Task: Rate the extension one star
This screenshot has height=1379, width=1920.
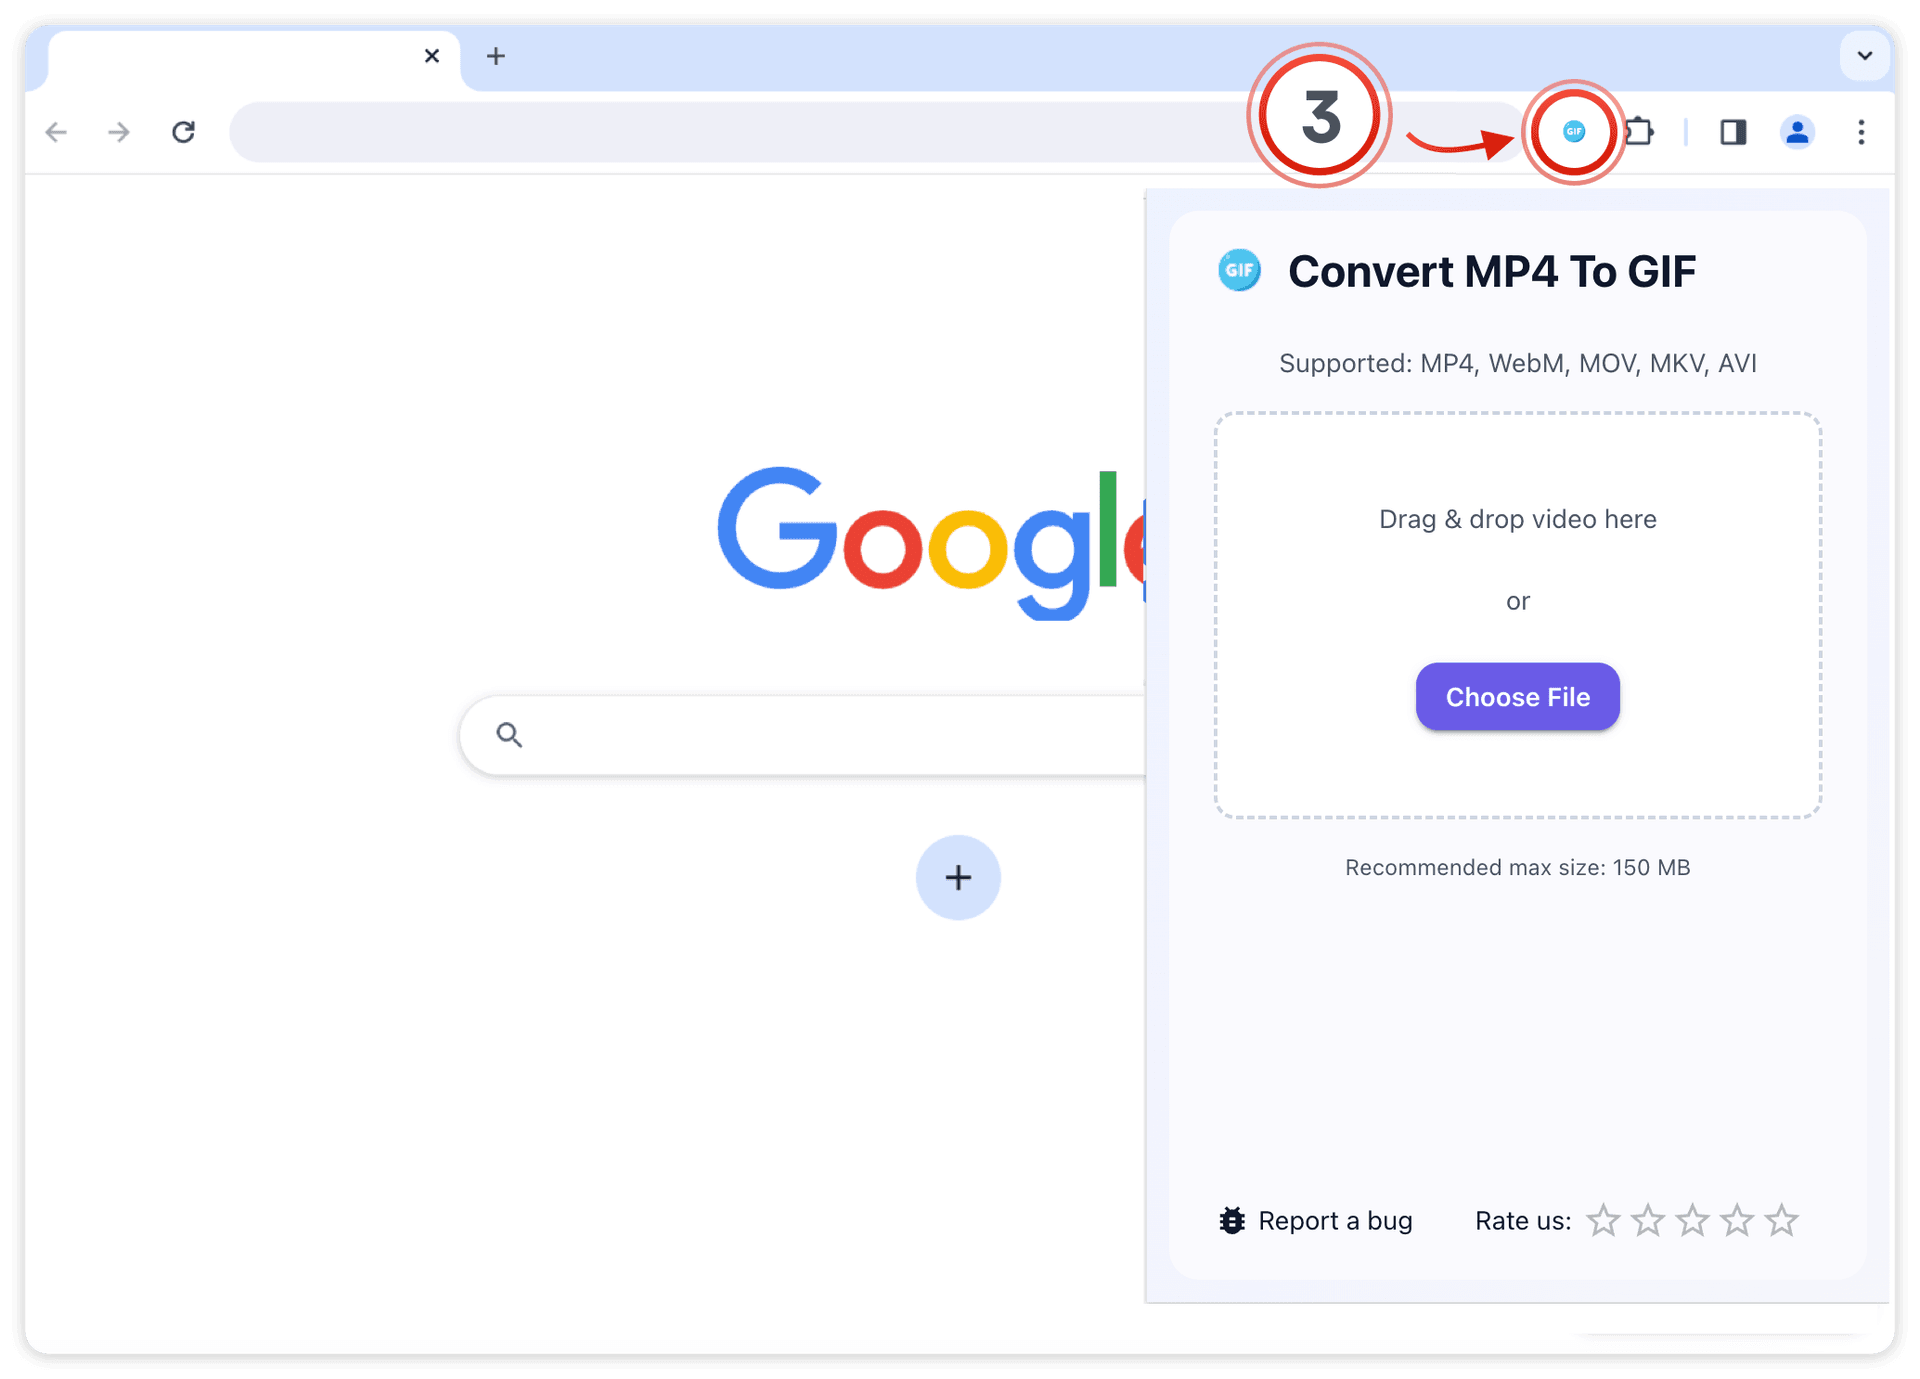Action: [1603, 1220]
